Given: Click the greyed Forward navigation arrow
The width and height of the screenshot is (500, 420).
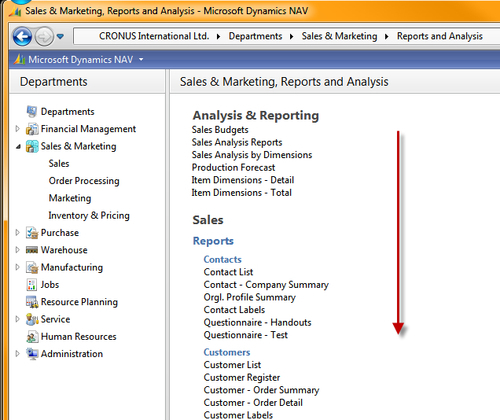Looking at the screenshot, I should tap(44, 36).
